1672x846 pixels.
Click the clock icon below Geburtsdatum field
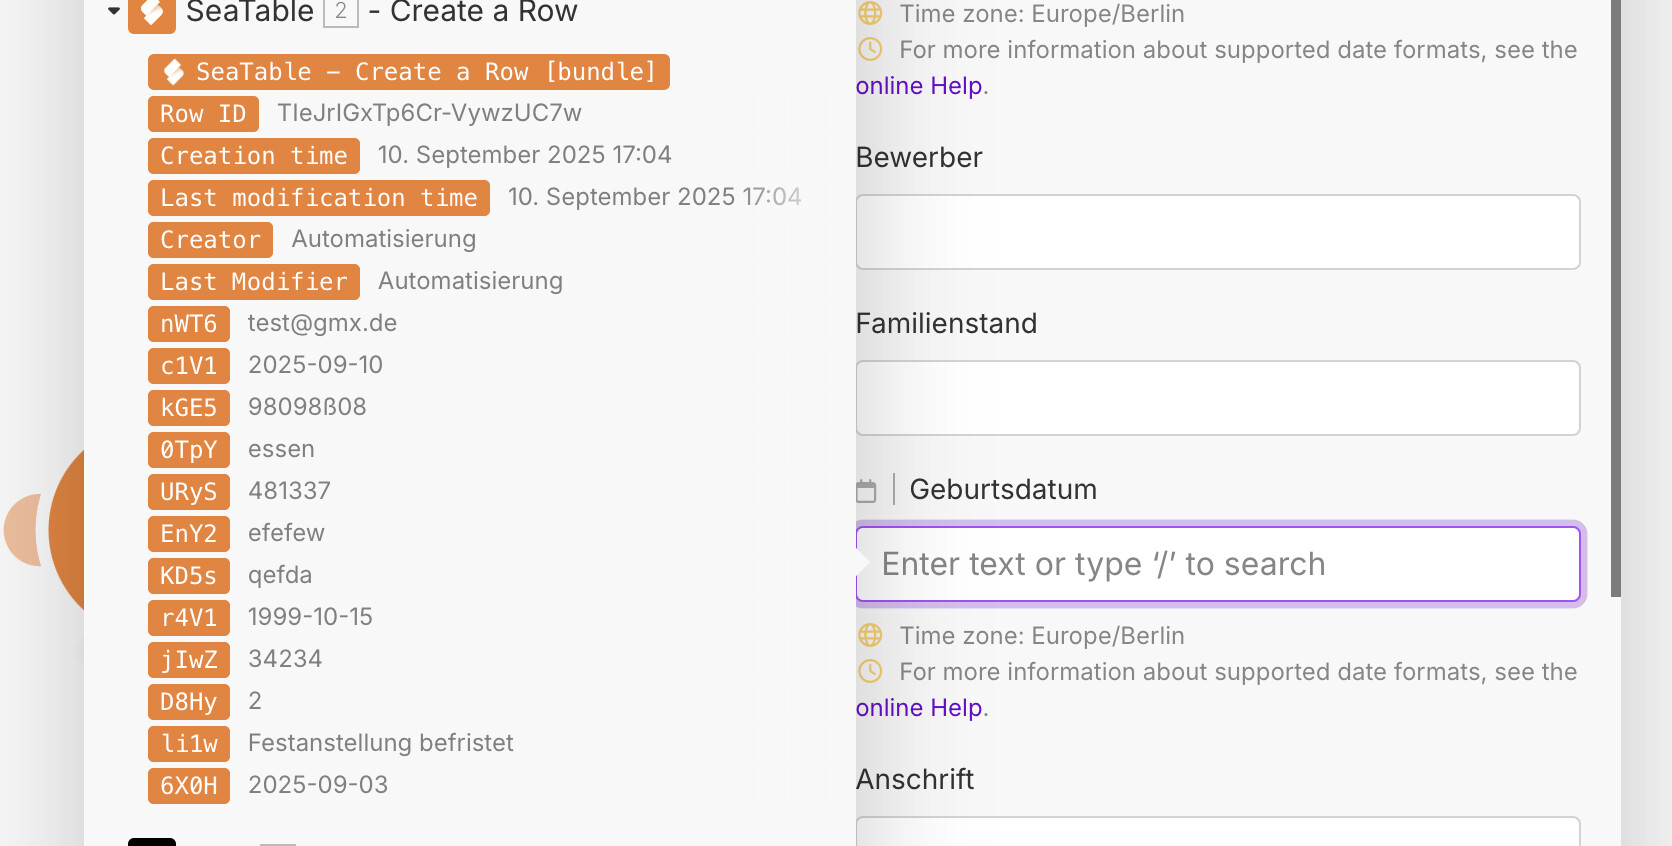tap(871, 671)
